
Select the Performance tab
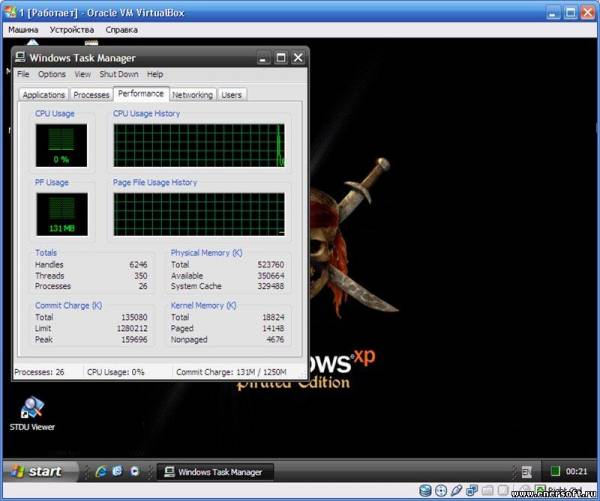click(x=141, y=93)
